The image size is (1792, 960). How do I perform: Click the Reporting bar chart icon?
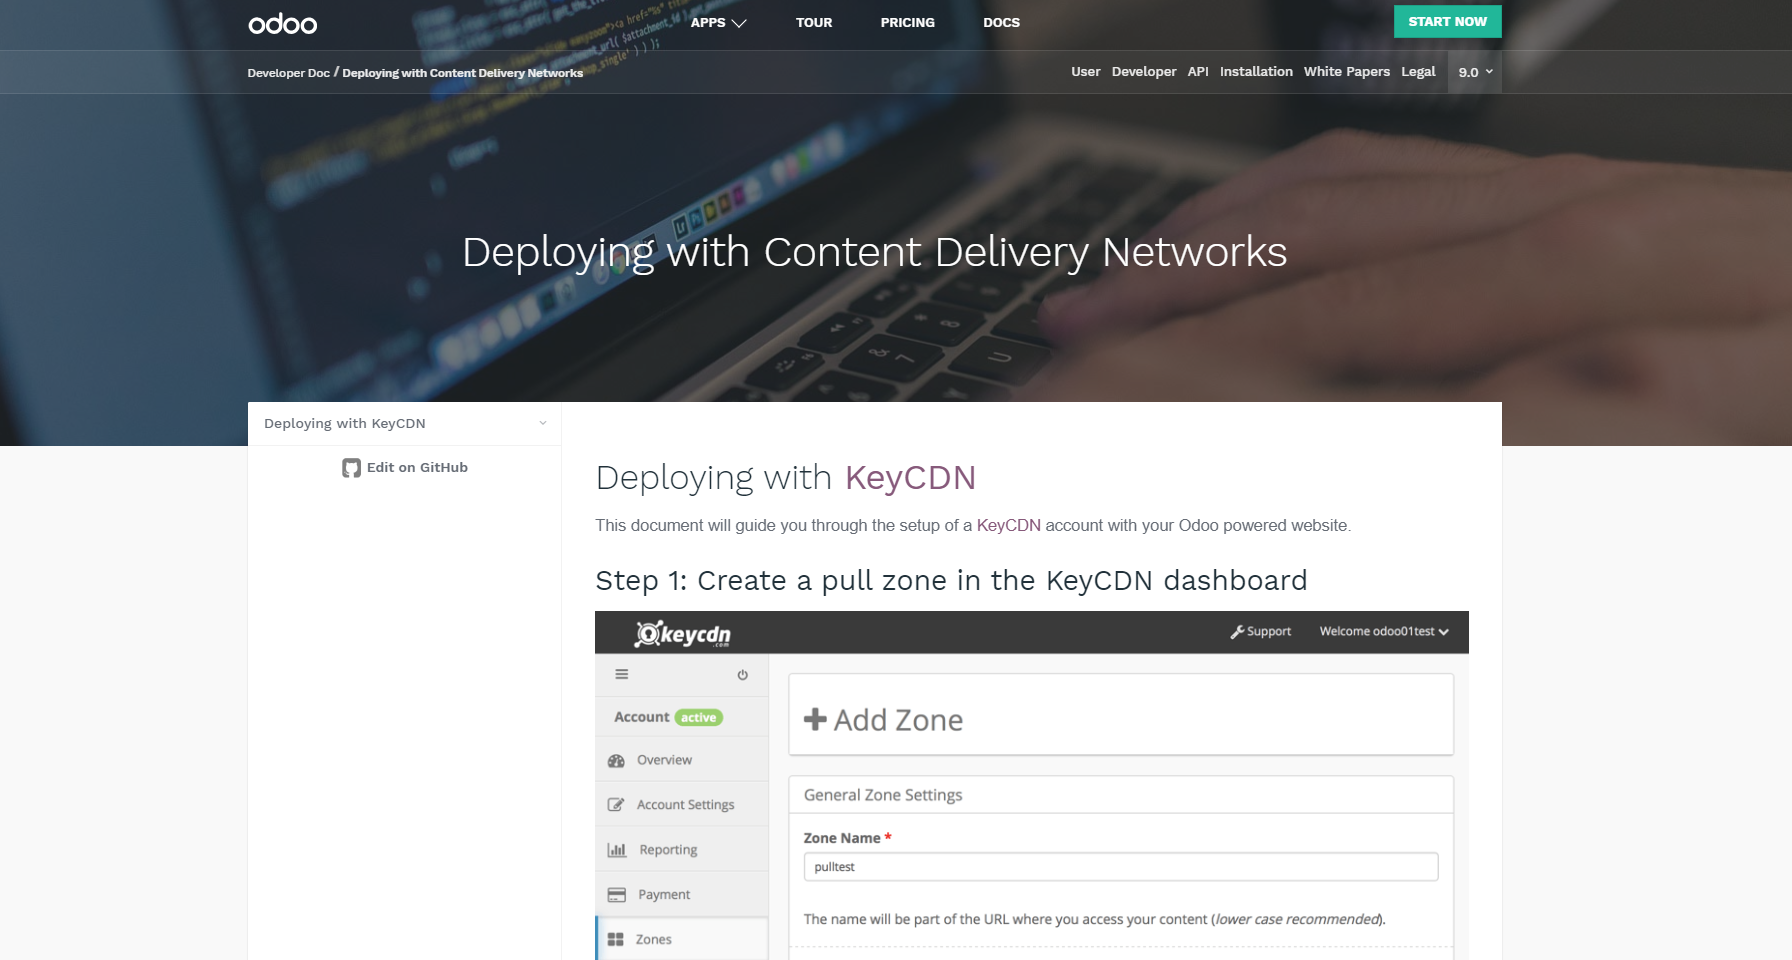coord(617,850)
